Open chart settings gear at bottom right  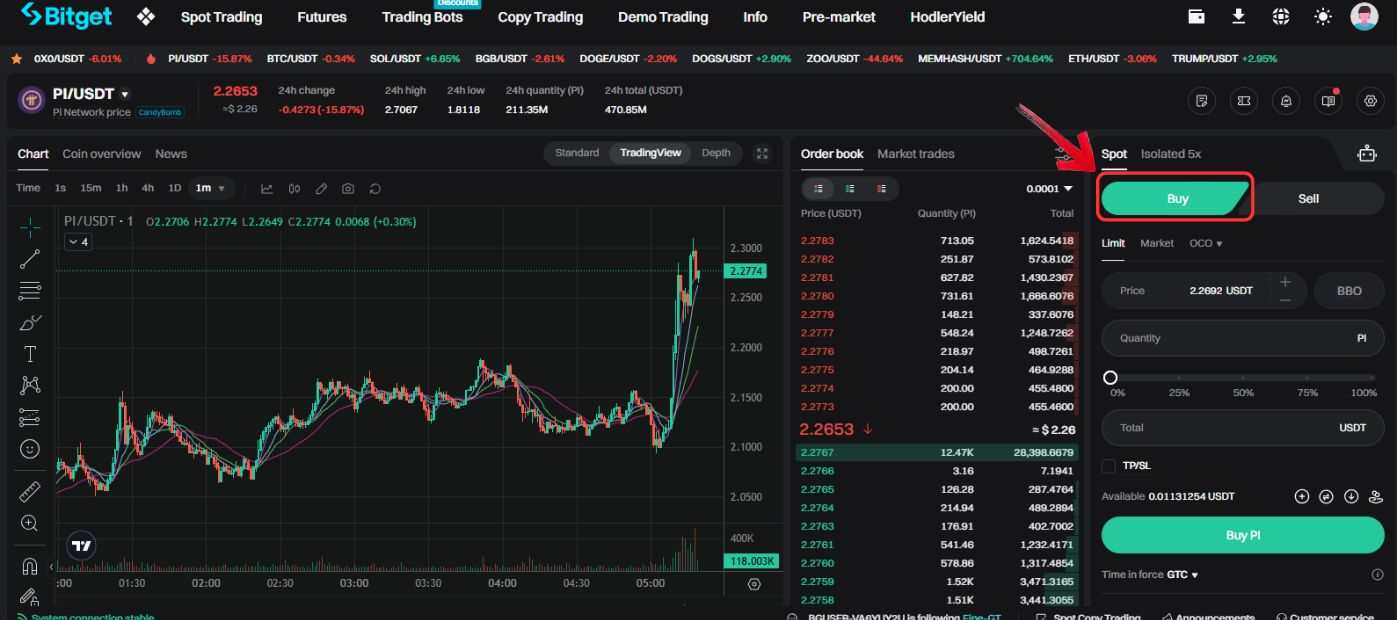coord(754,584)
